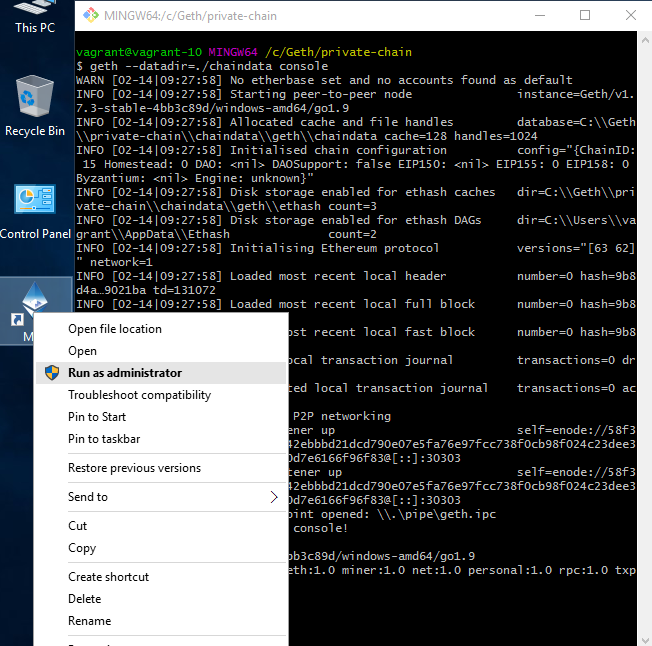Image resolution: width=652 pixels, height=646 pixels.
Task: Select Run as administrator menu entry
Action: click(161, 373)
